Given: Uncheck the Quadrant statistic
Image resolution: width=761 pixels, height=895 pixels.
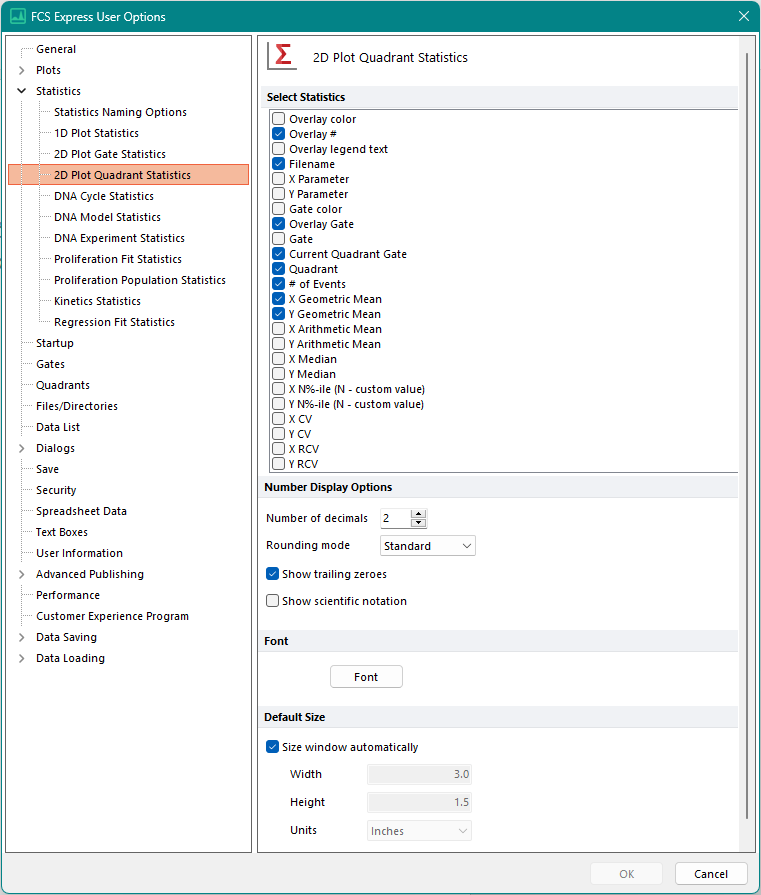Looking at the screenshot, I should [279, 268].
